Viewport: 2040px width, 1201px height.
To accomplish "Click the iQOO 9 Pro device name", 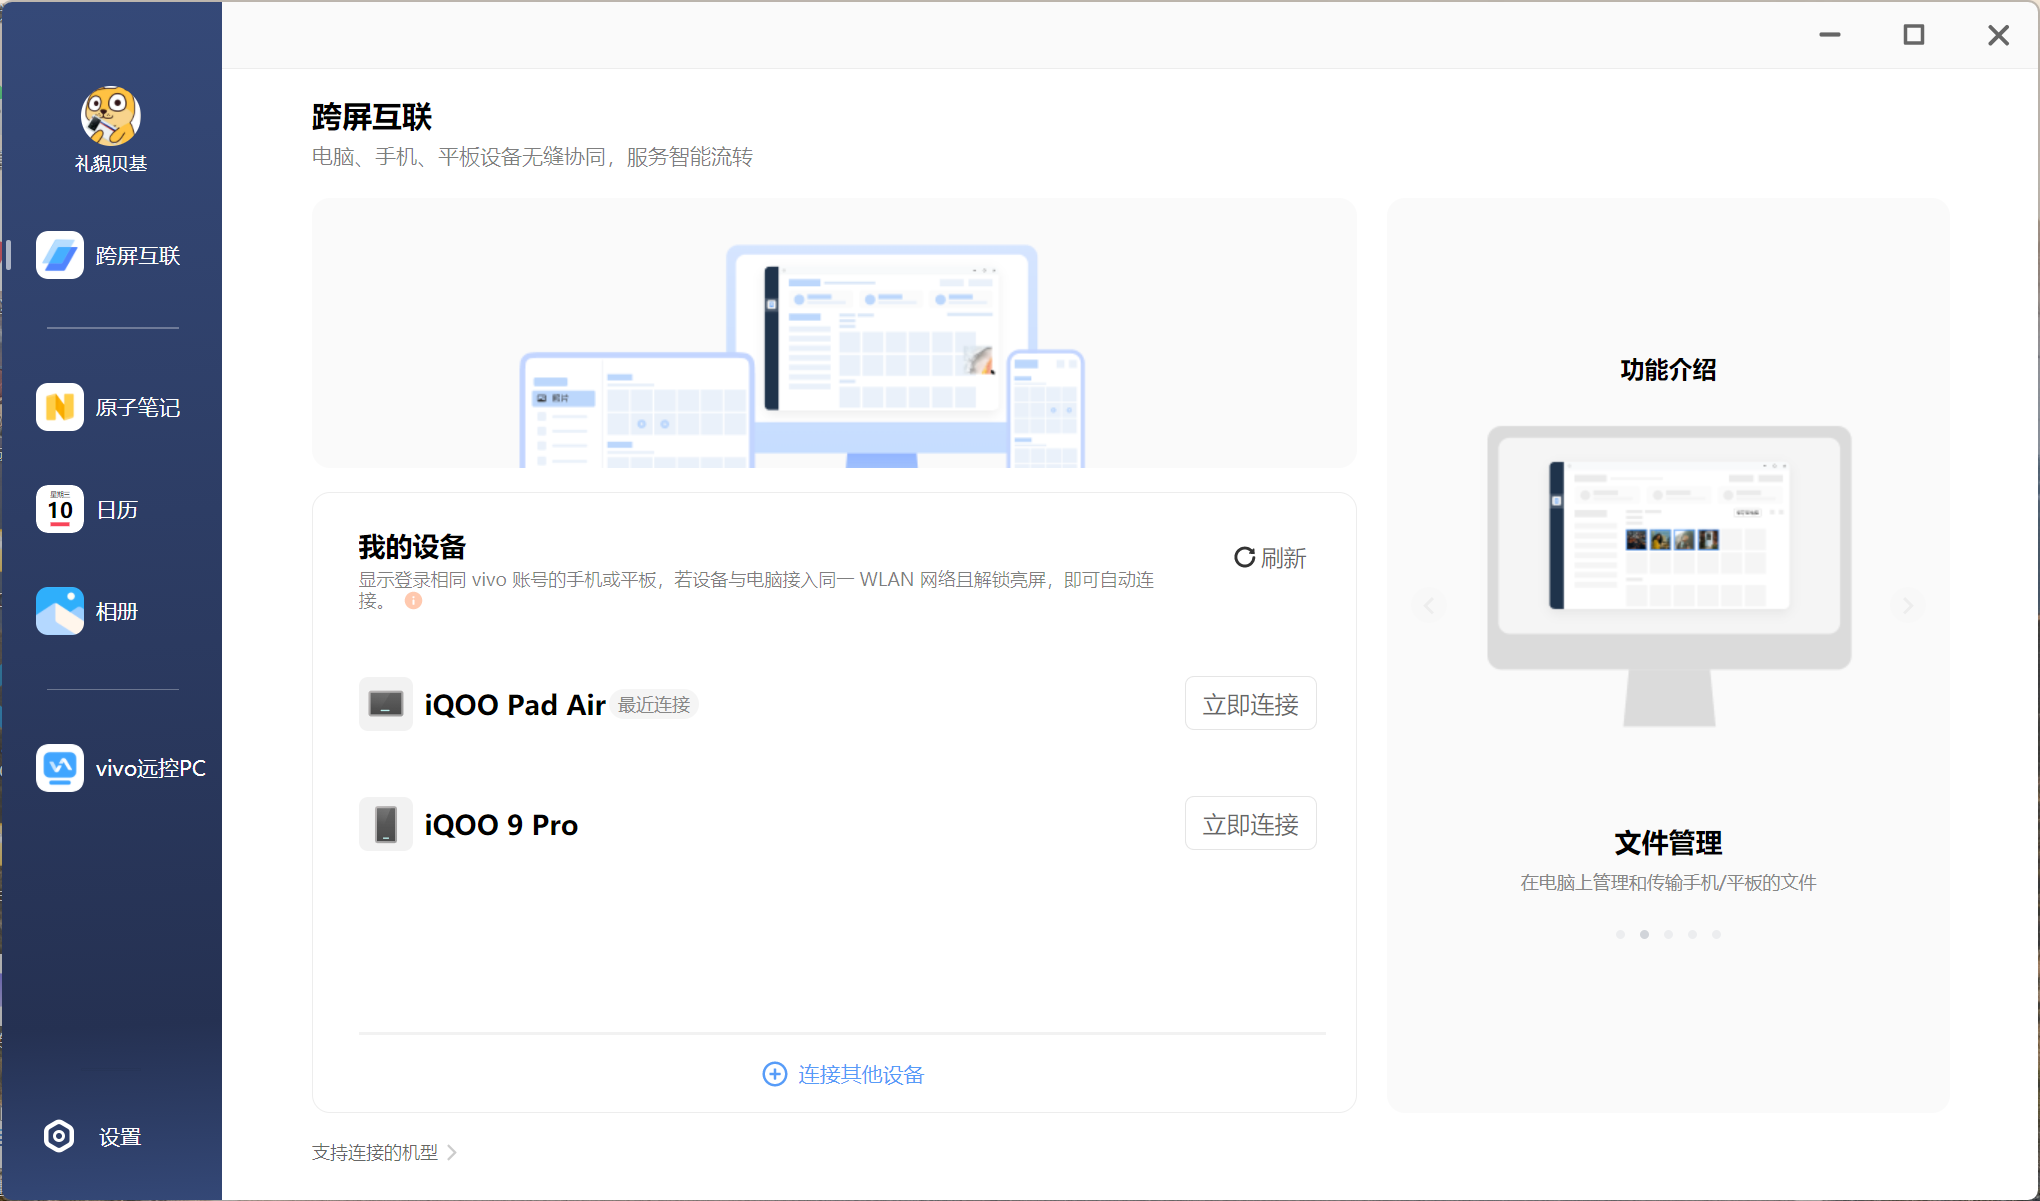I will coord(501,825).
